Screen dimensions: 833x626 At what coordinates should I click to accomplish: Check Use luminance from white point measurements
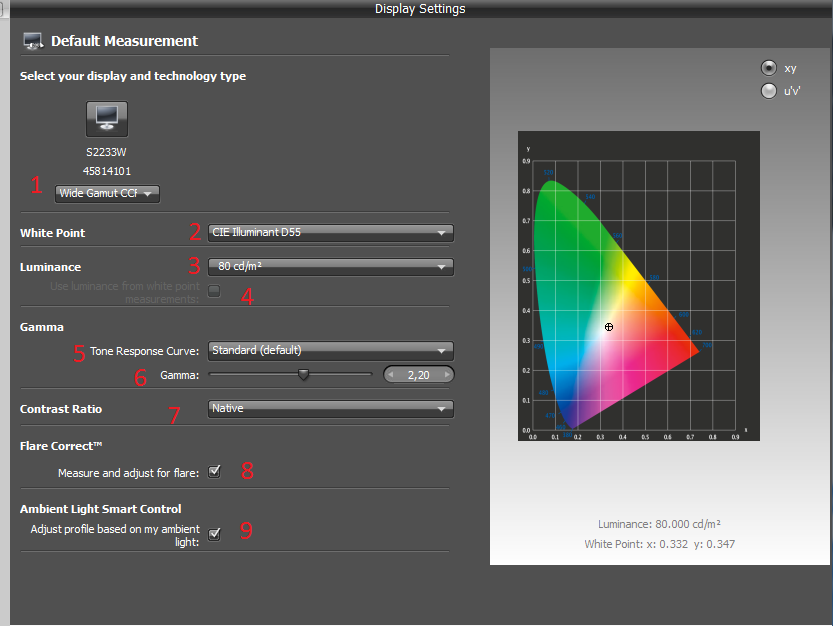pyautogui.click(x=214, y=291)
